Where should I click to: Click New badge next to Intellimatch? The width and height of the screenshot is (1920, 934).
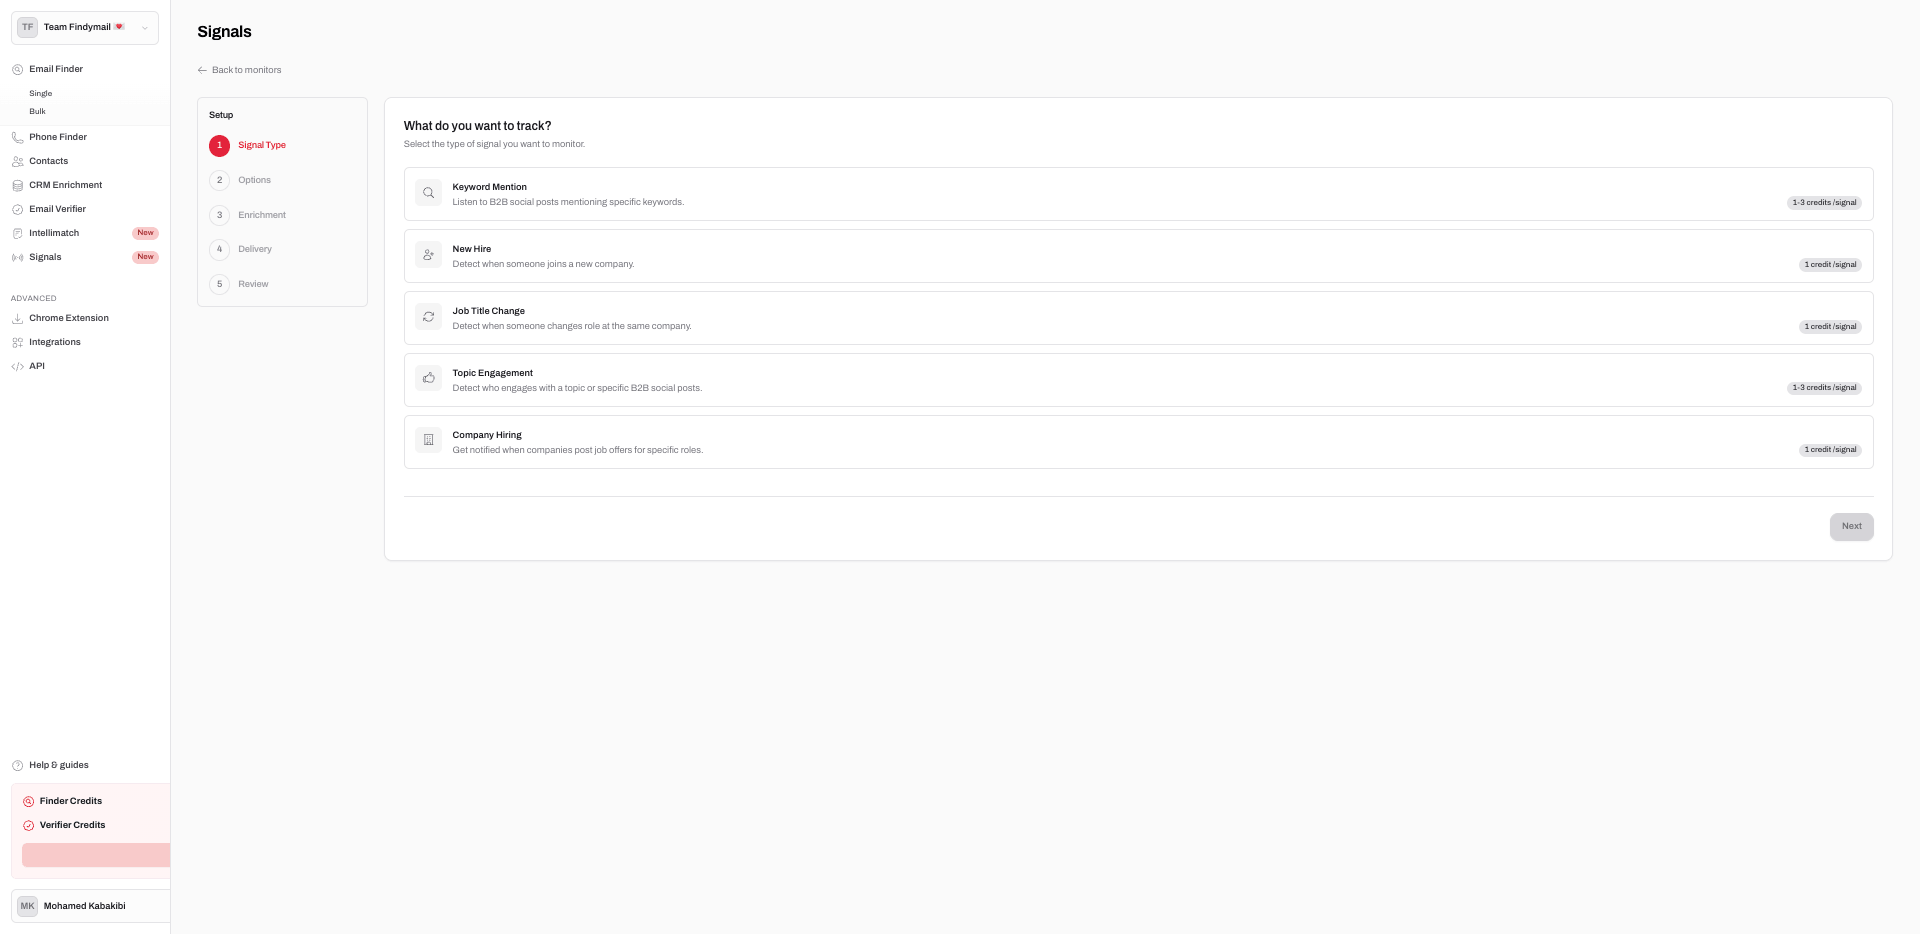(145, 233)
